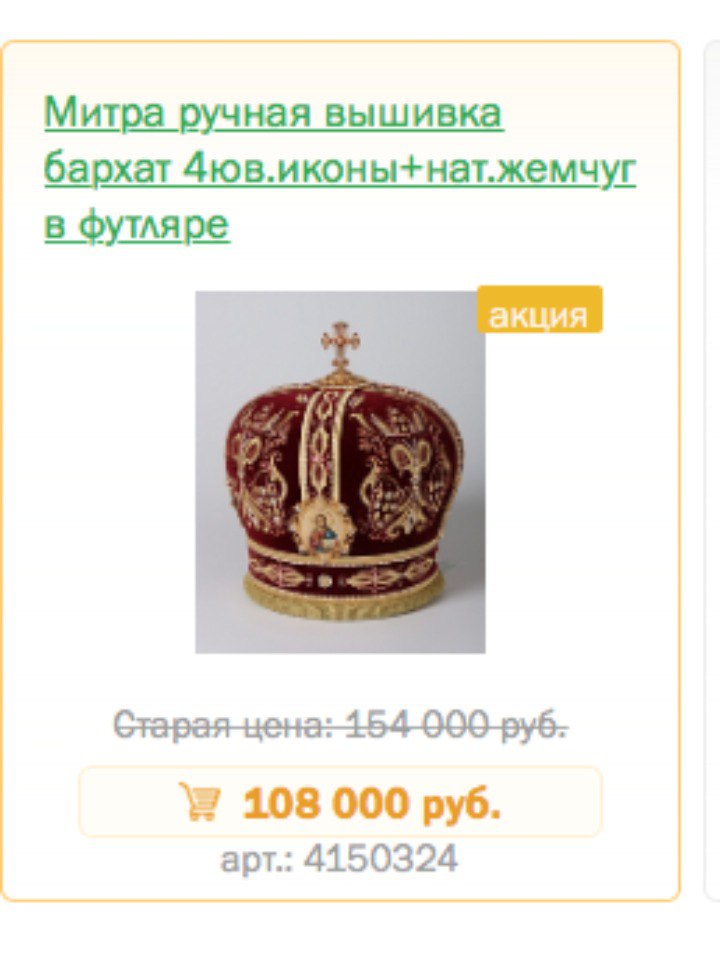
Task: Click the gold fringe base of the mitre
Action: (342, 600)
